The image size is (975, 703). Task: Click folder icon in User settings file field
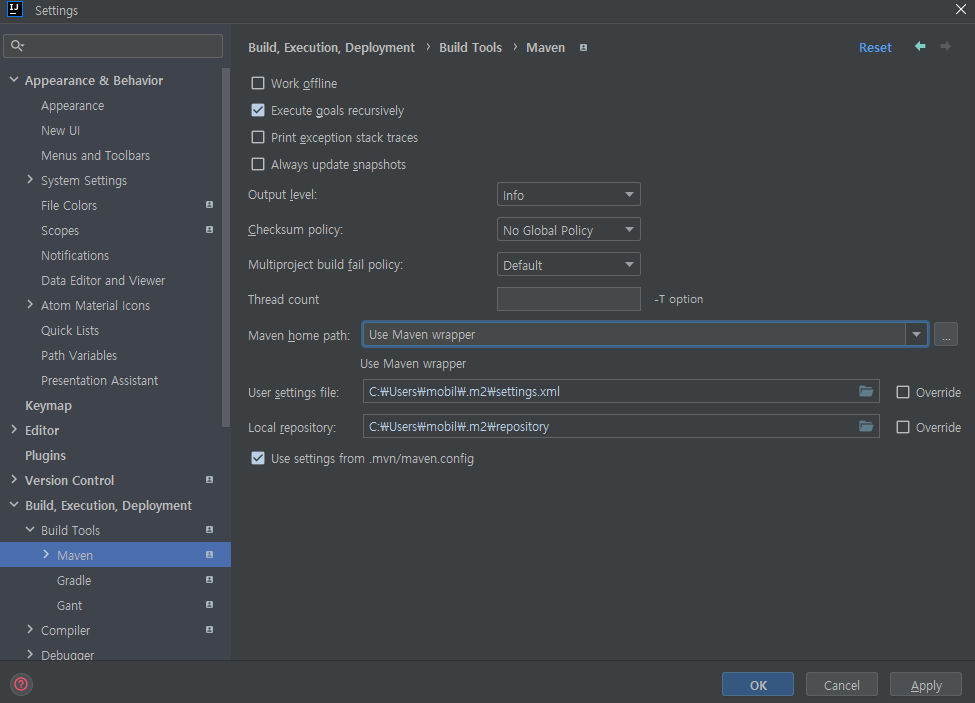tap(866, 392)
